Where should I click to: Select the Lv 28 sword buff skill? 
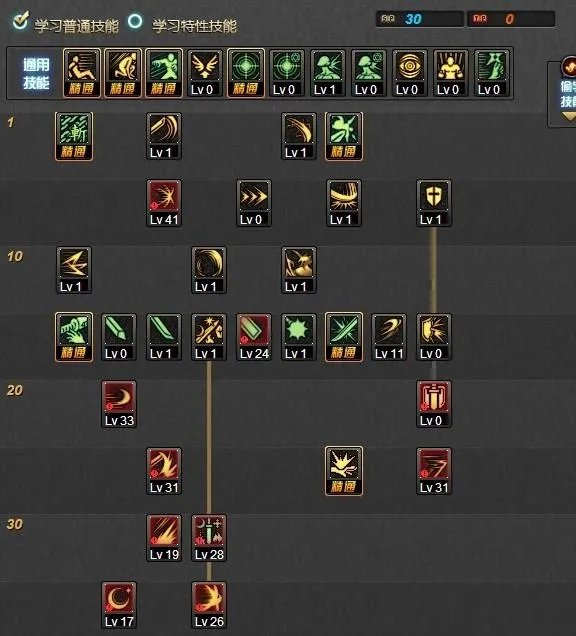[x=209, y=538]
